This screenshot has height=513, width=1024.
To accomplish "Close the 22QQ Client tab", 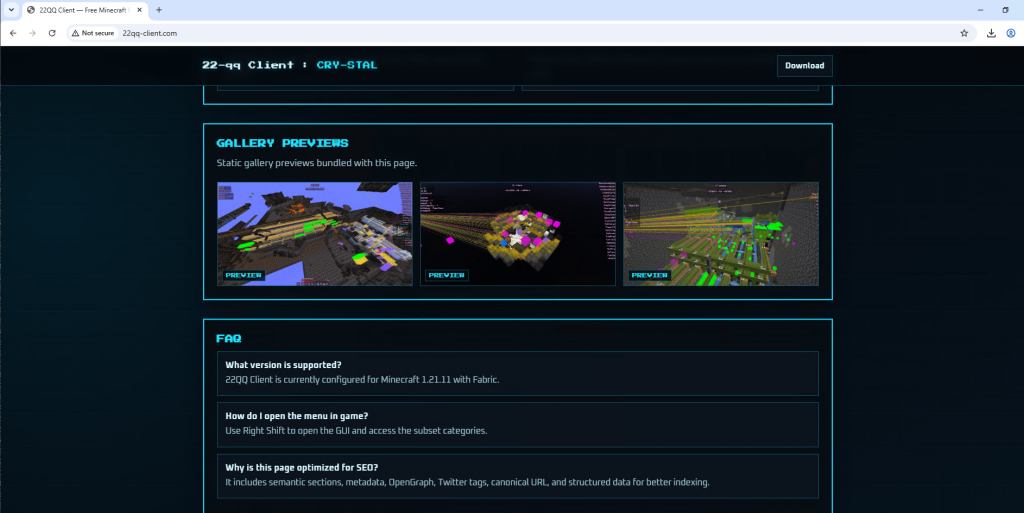I will pos(139,10).
